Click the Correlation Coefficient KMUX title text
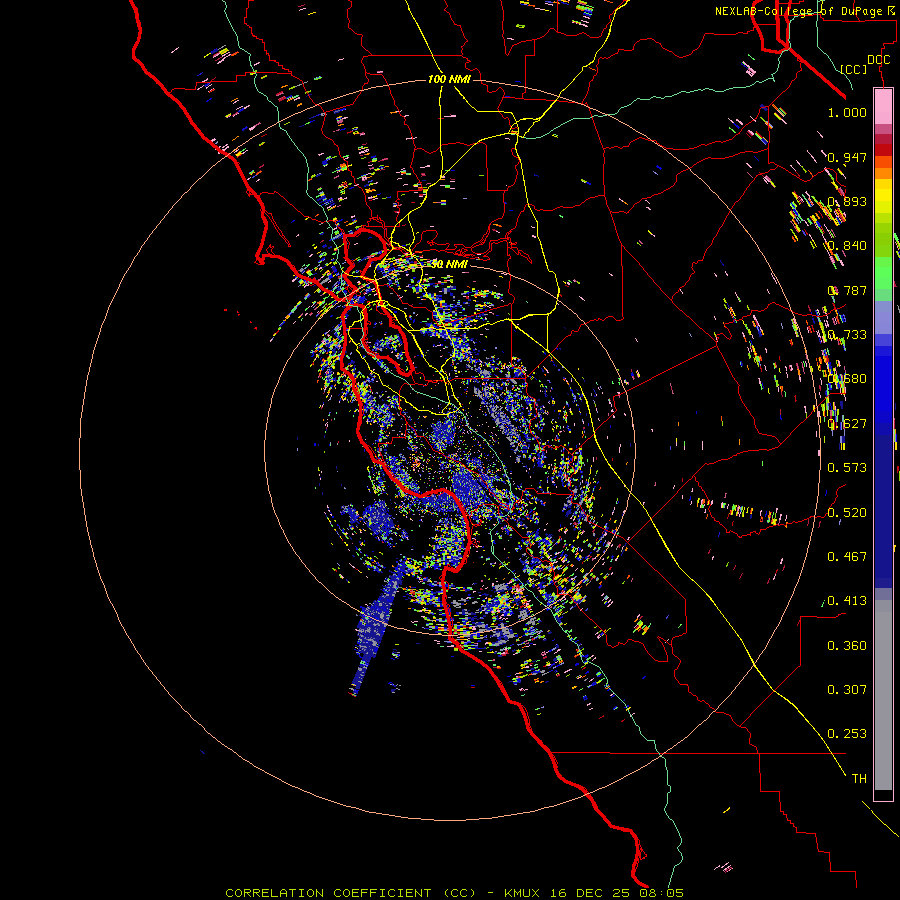This screenshot has width=900, height=900. pos(454,893)
